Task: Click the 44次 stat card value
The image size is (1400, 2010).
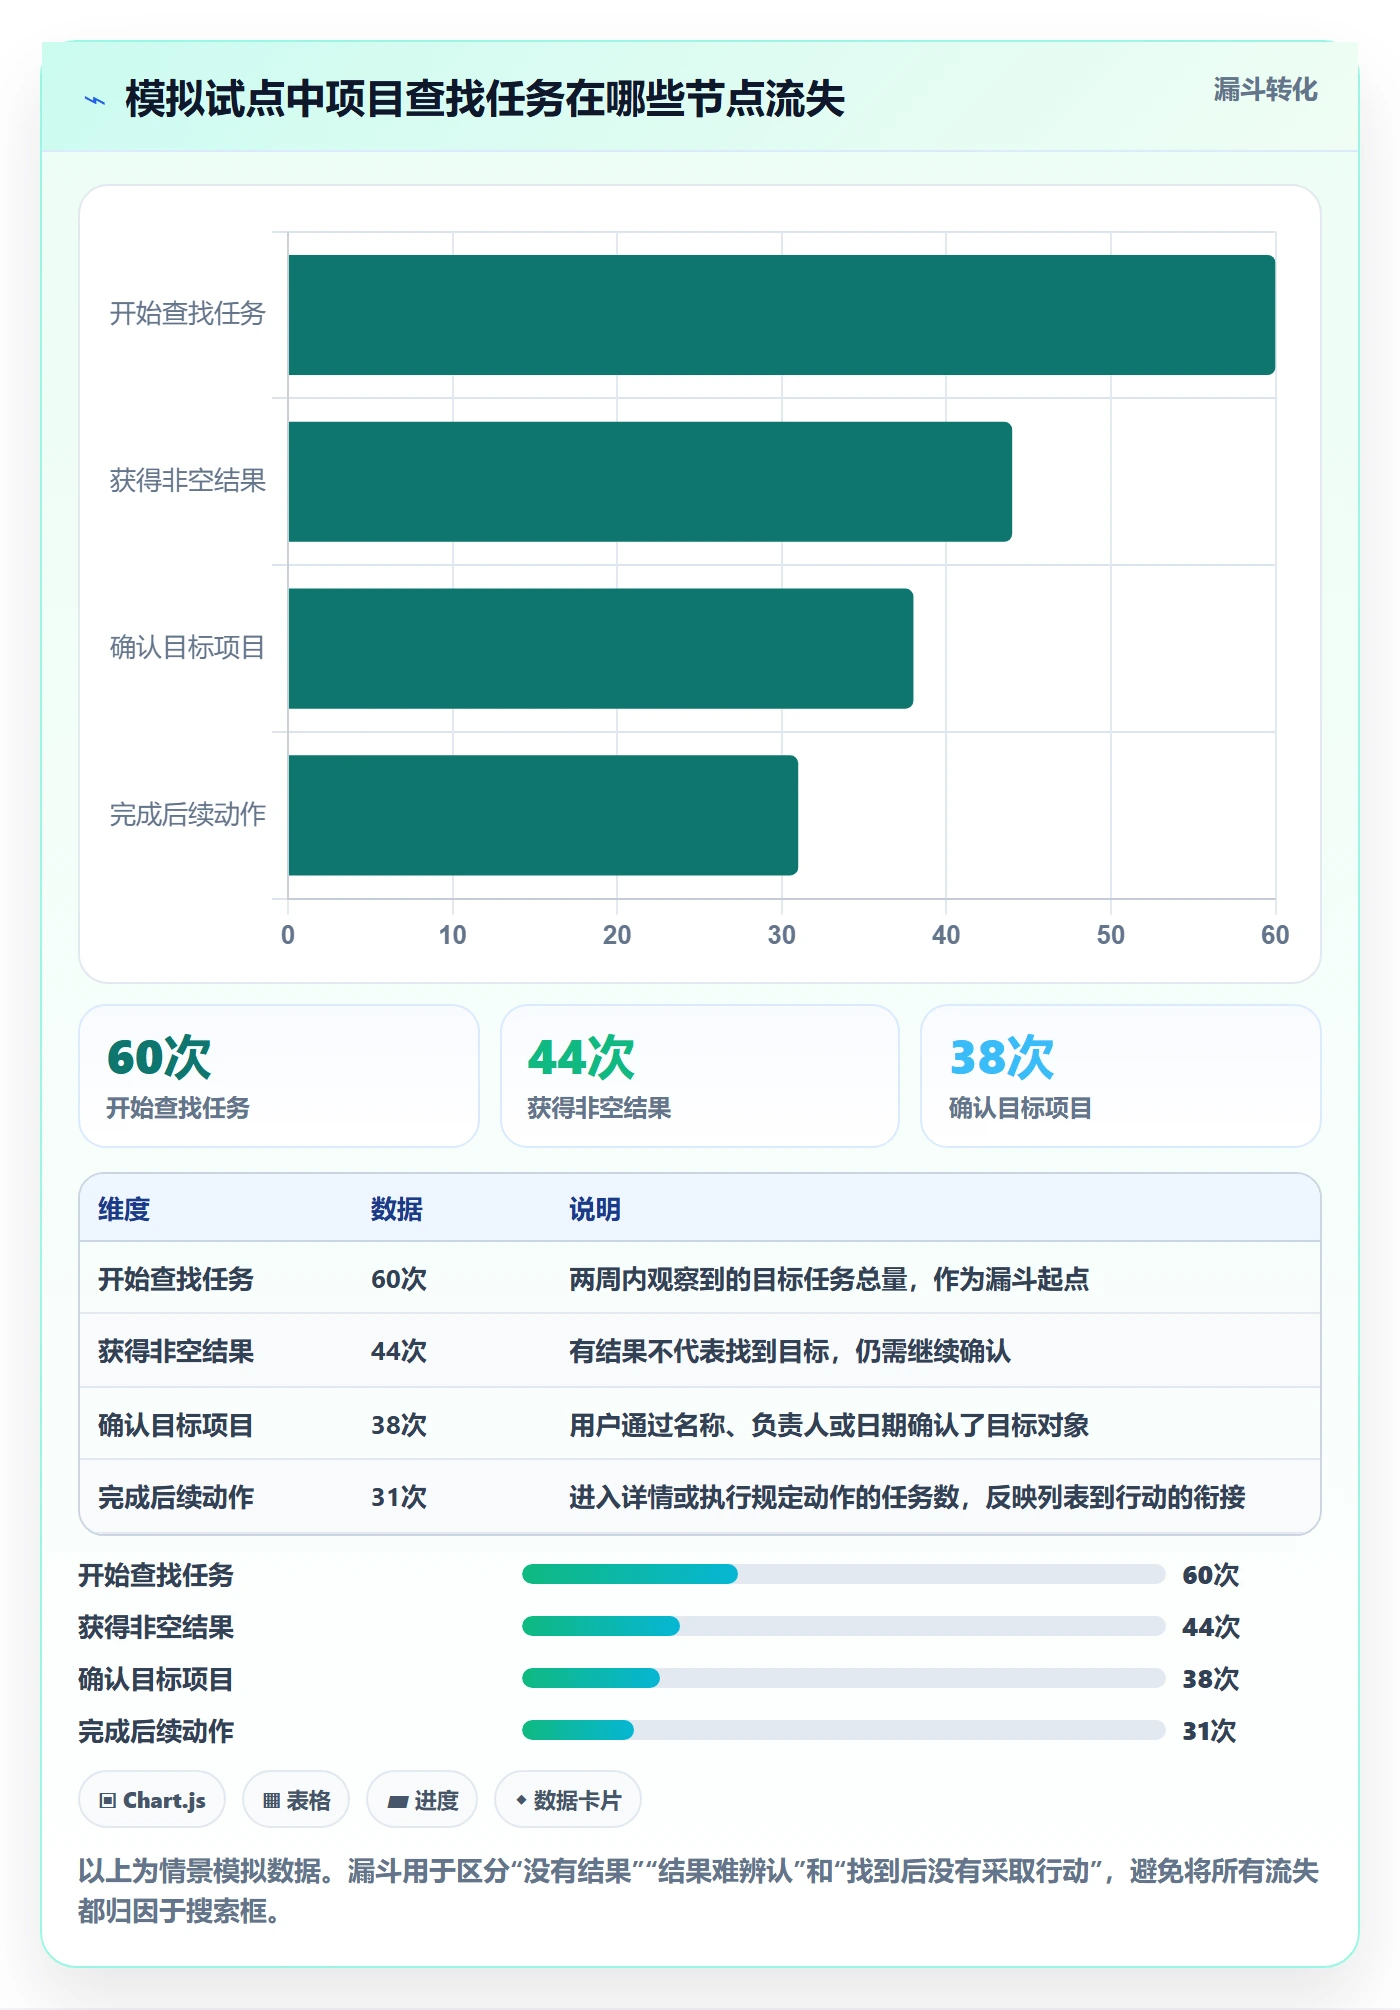Action: point(581,1057)
